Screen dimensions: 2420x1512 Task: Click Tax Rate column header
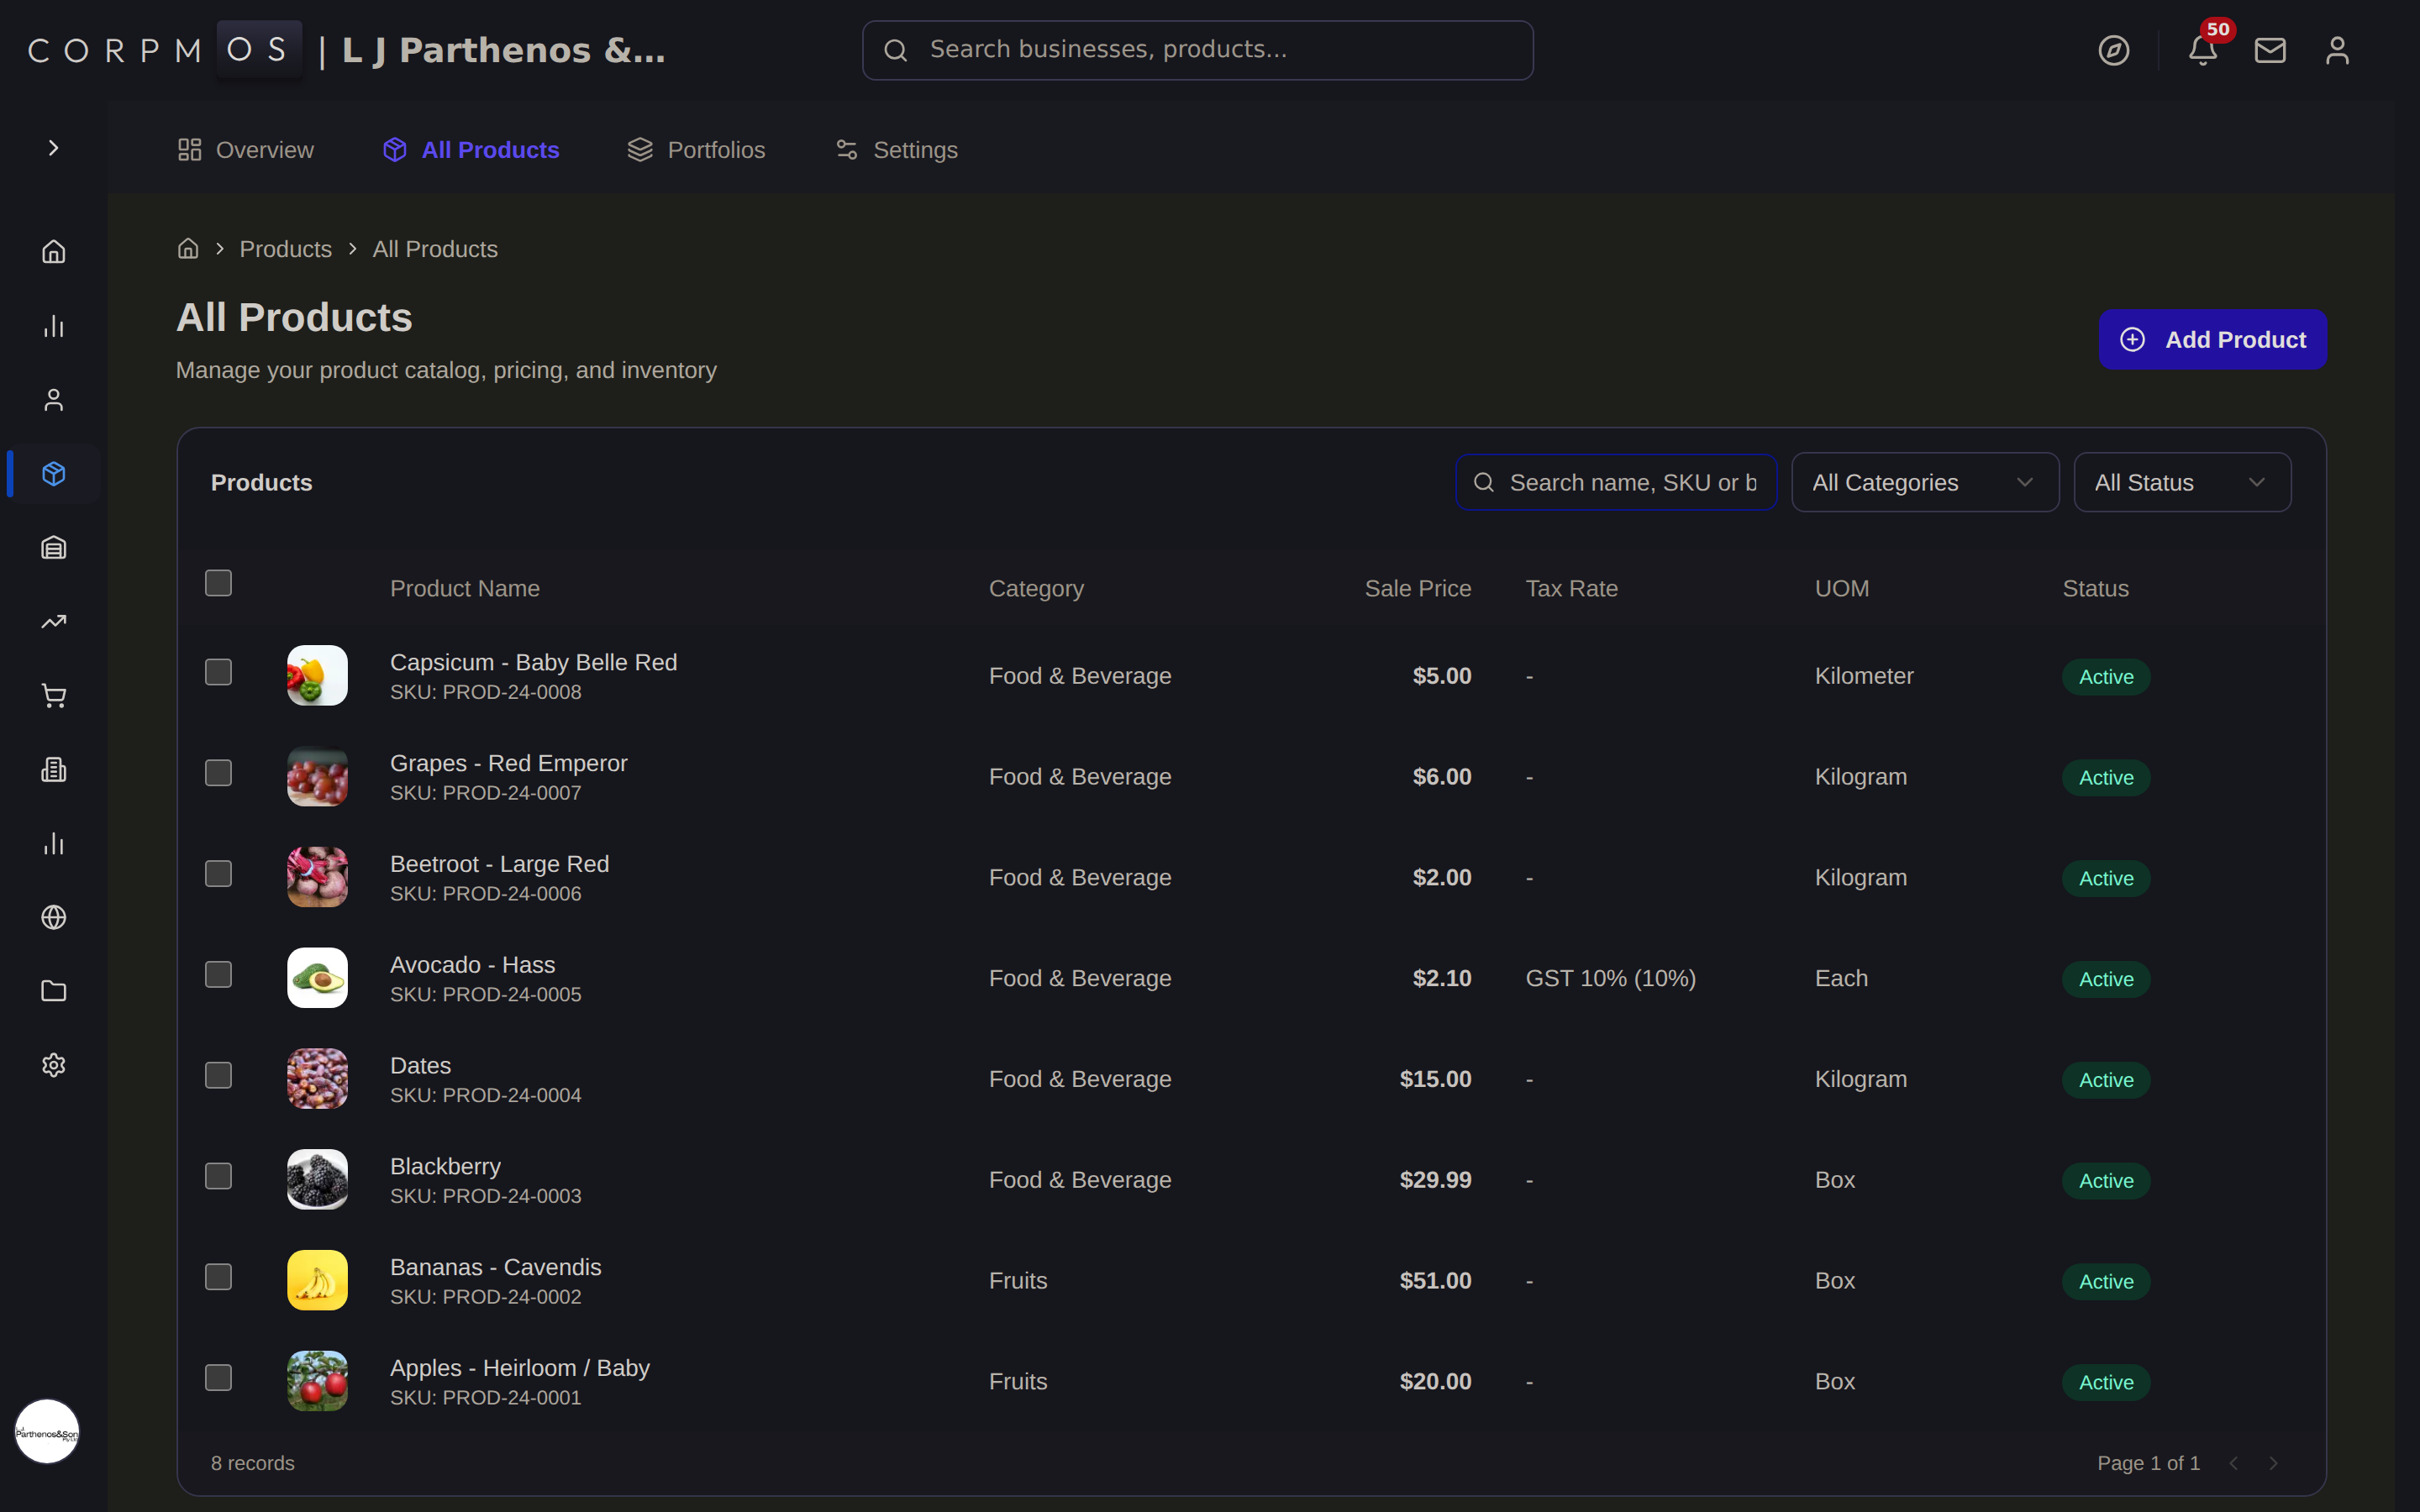click(1571, 589)
